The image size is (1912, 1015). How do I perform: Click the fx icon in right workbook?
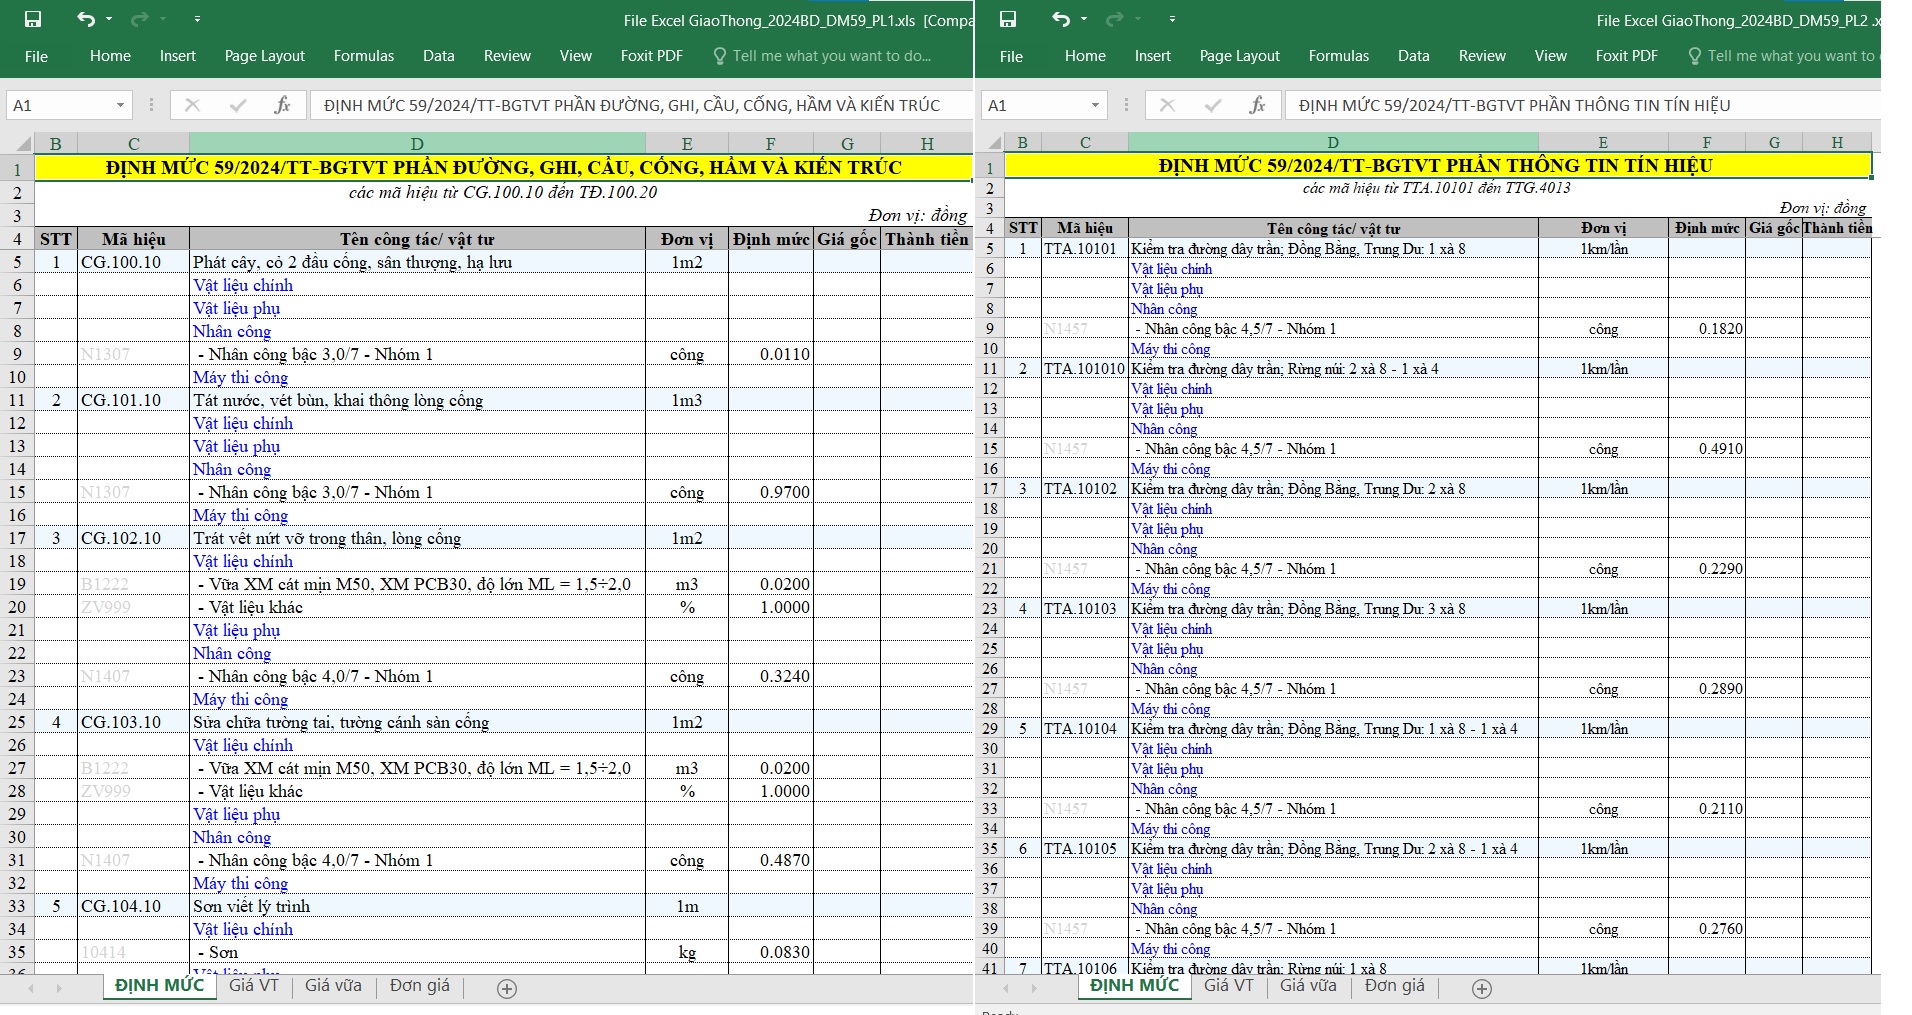tap(1257, 104)
